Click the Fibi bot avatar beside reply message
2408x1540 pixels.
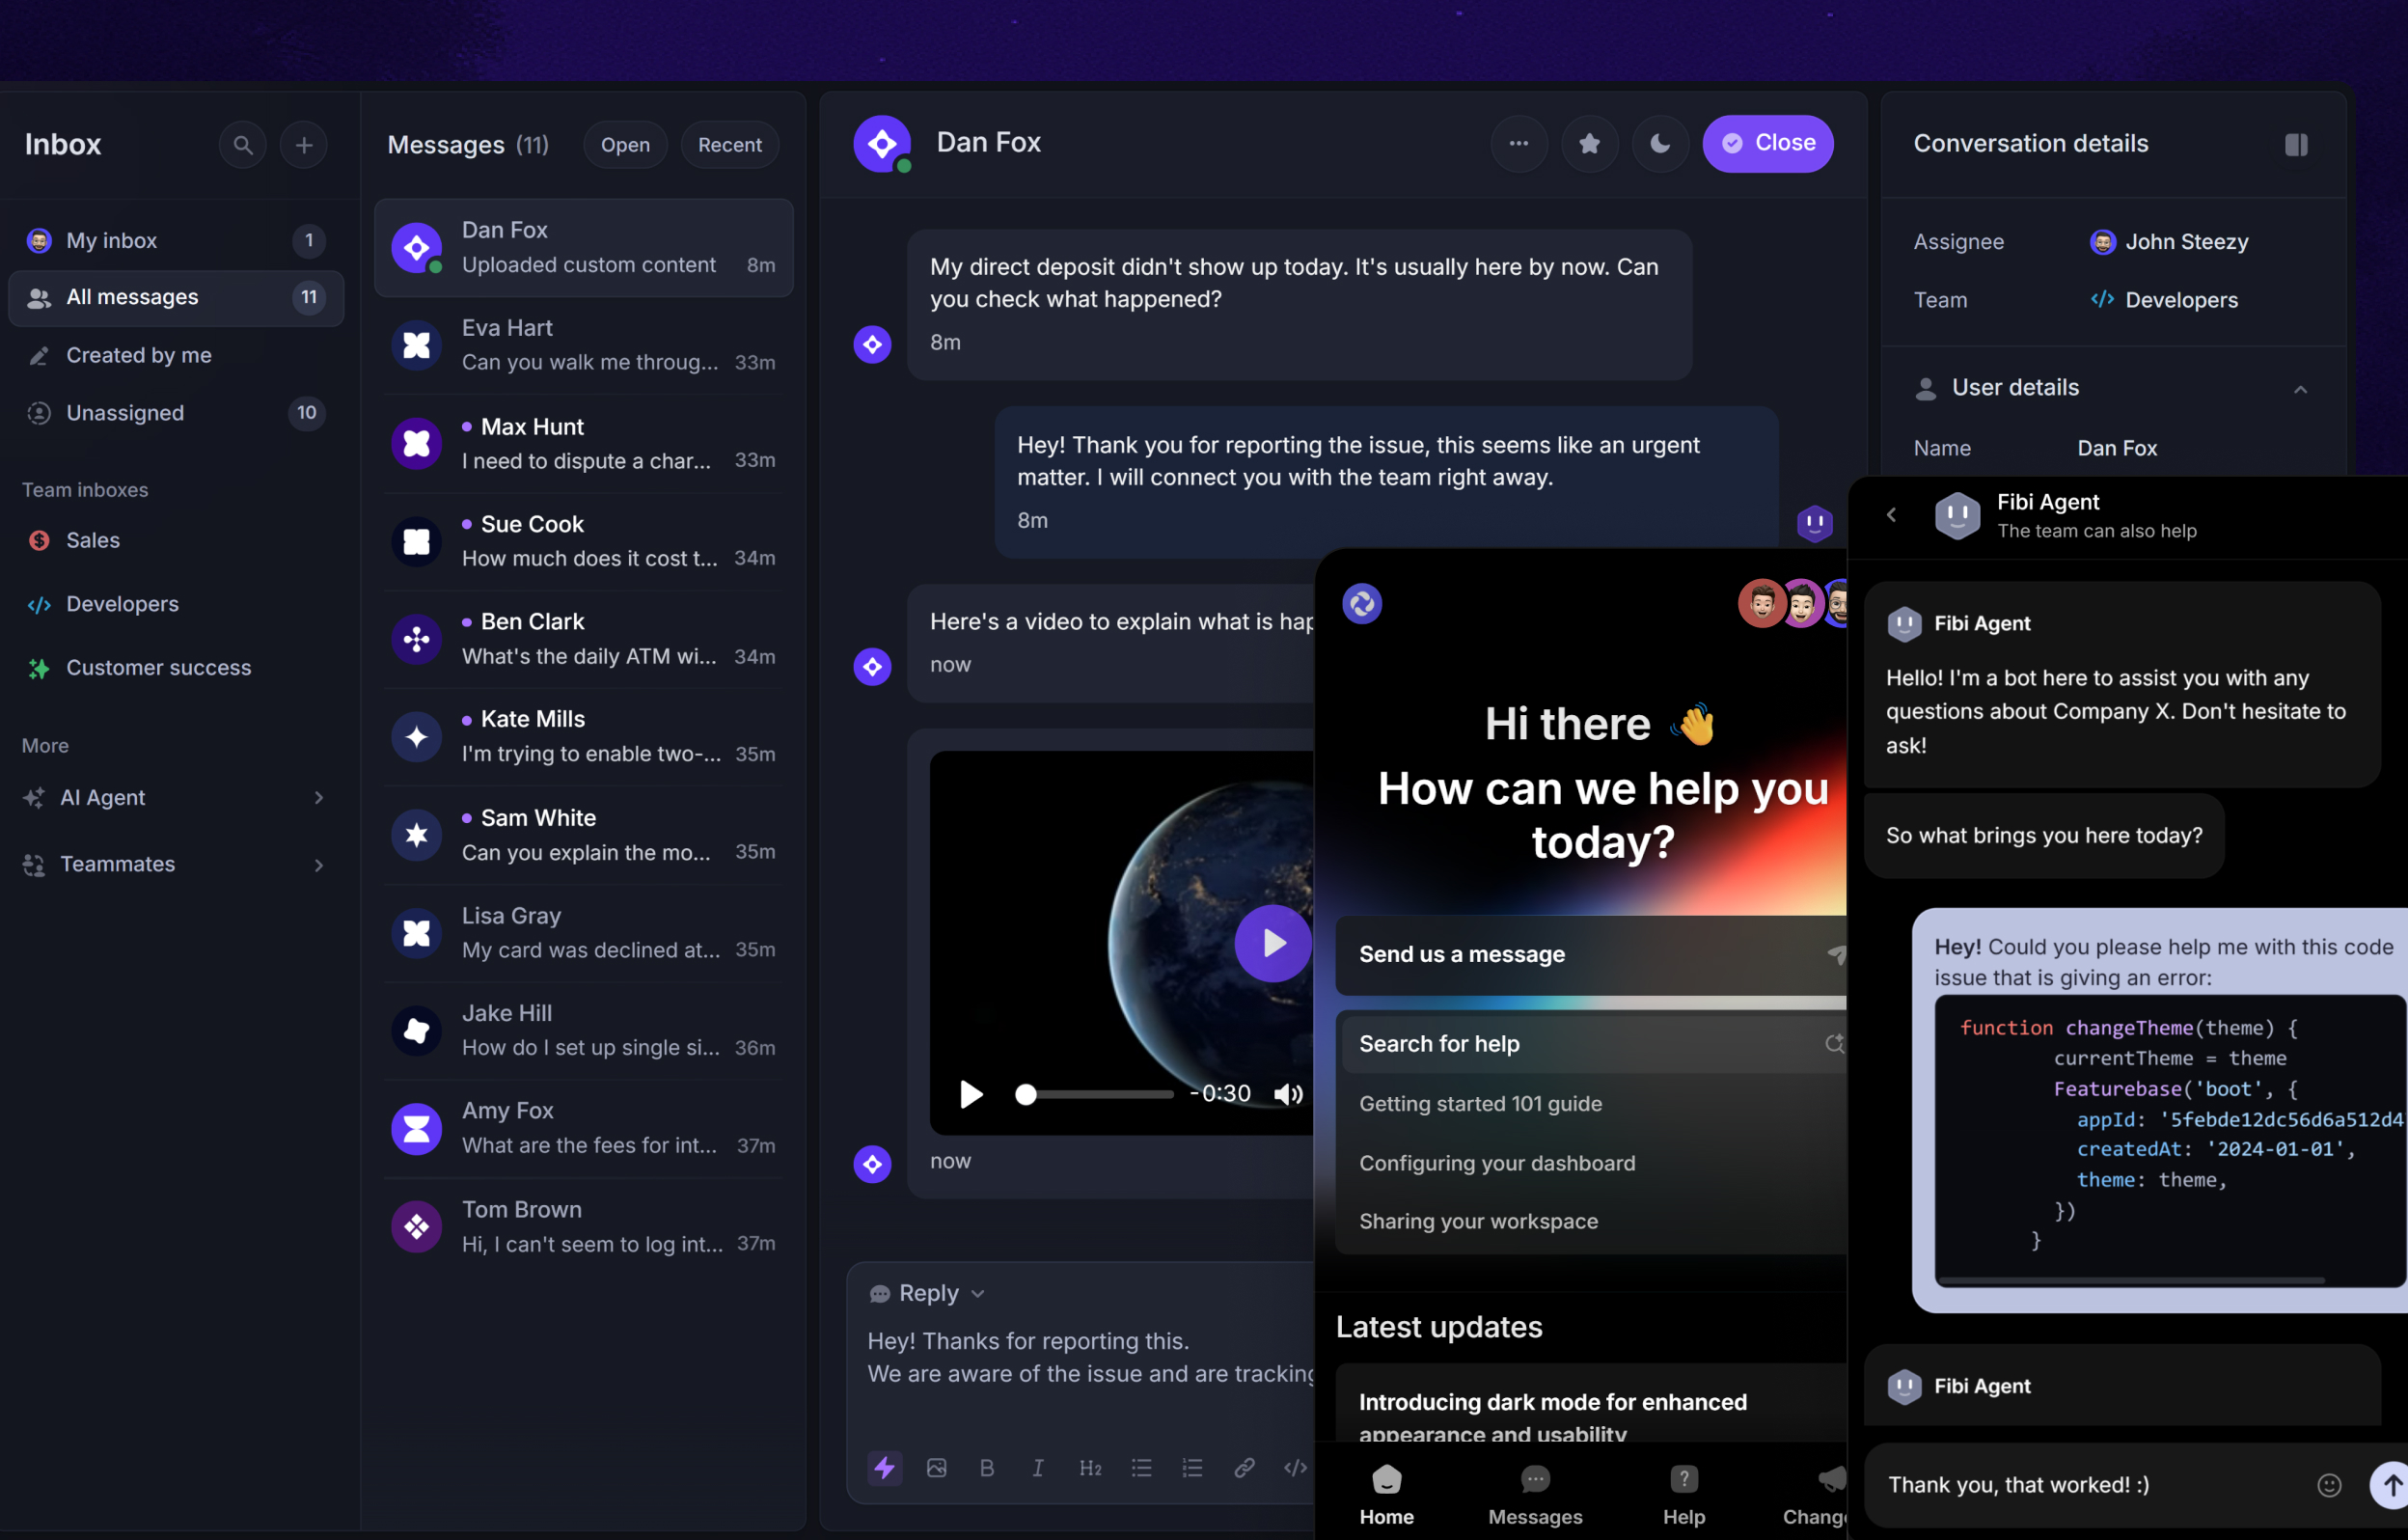tap(1814, 522)
